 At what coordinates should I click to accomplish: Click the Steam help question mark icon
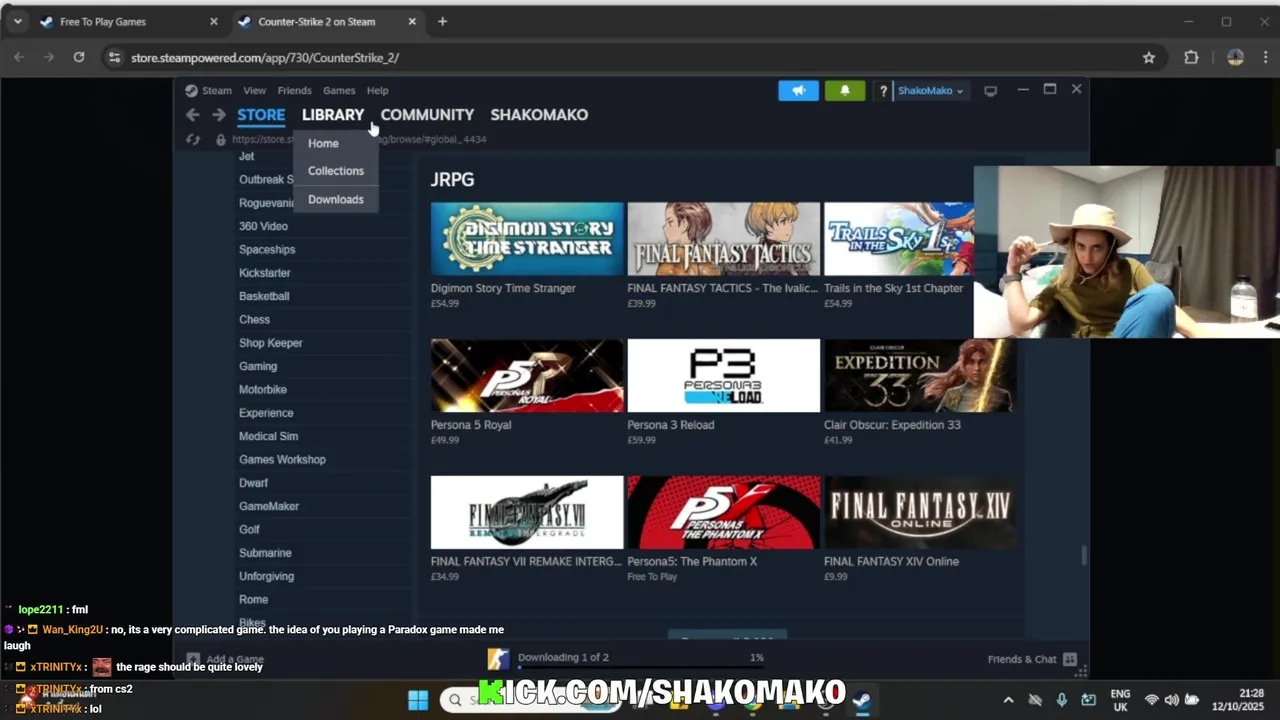click(x=883, y=90)
